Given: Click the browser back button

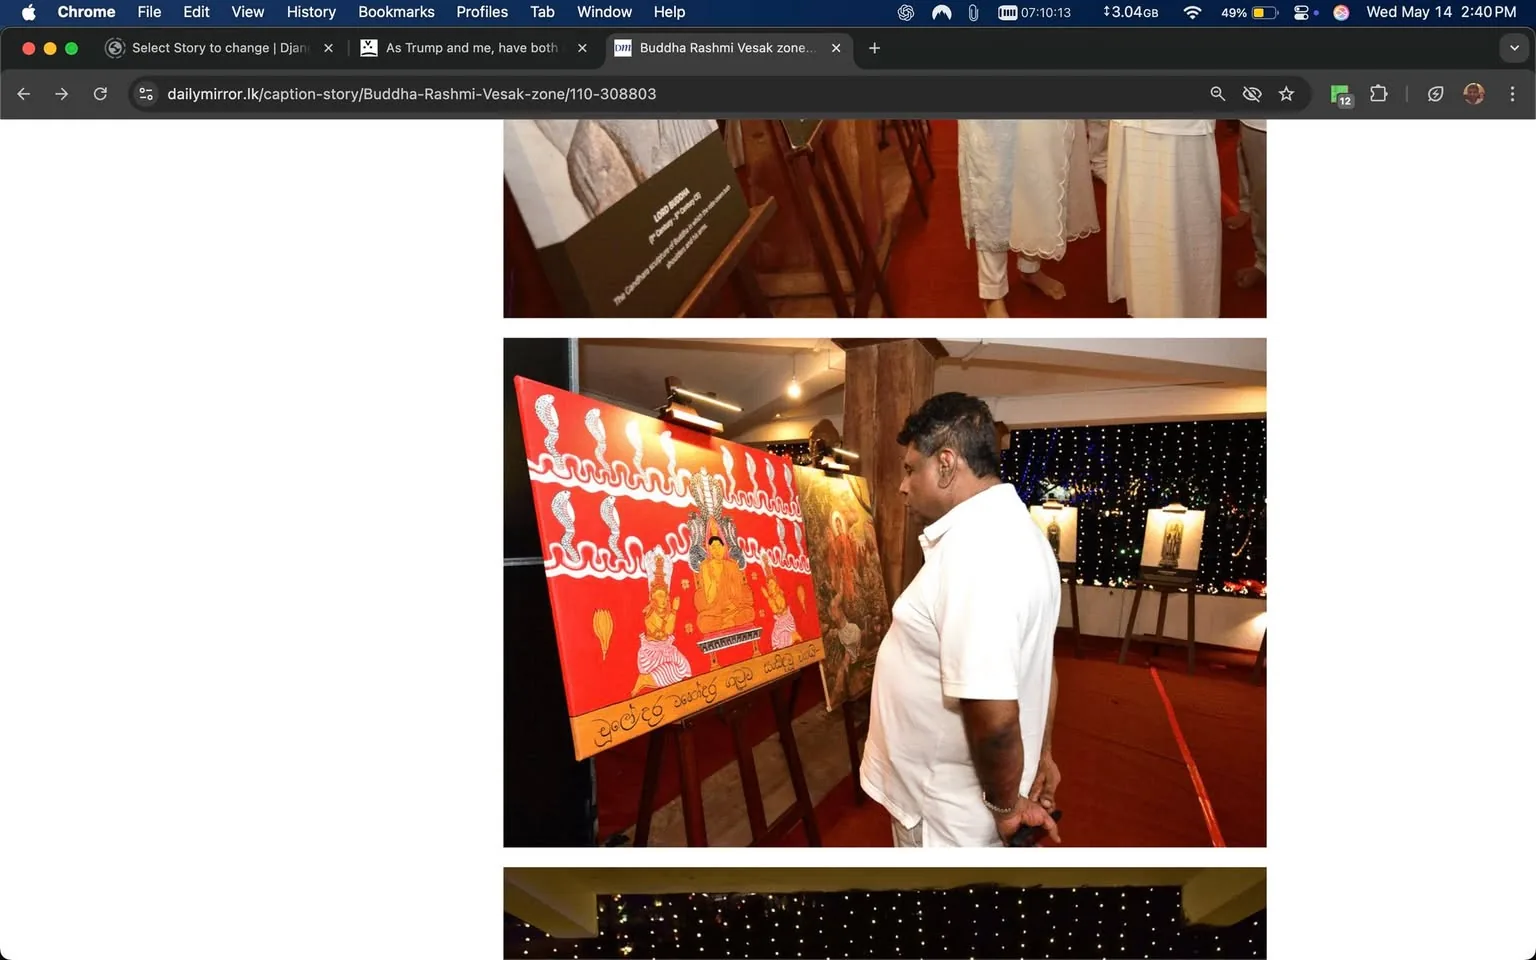Looking at the screenshot, I should coord(23,93).
